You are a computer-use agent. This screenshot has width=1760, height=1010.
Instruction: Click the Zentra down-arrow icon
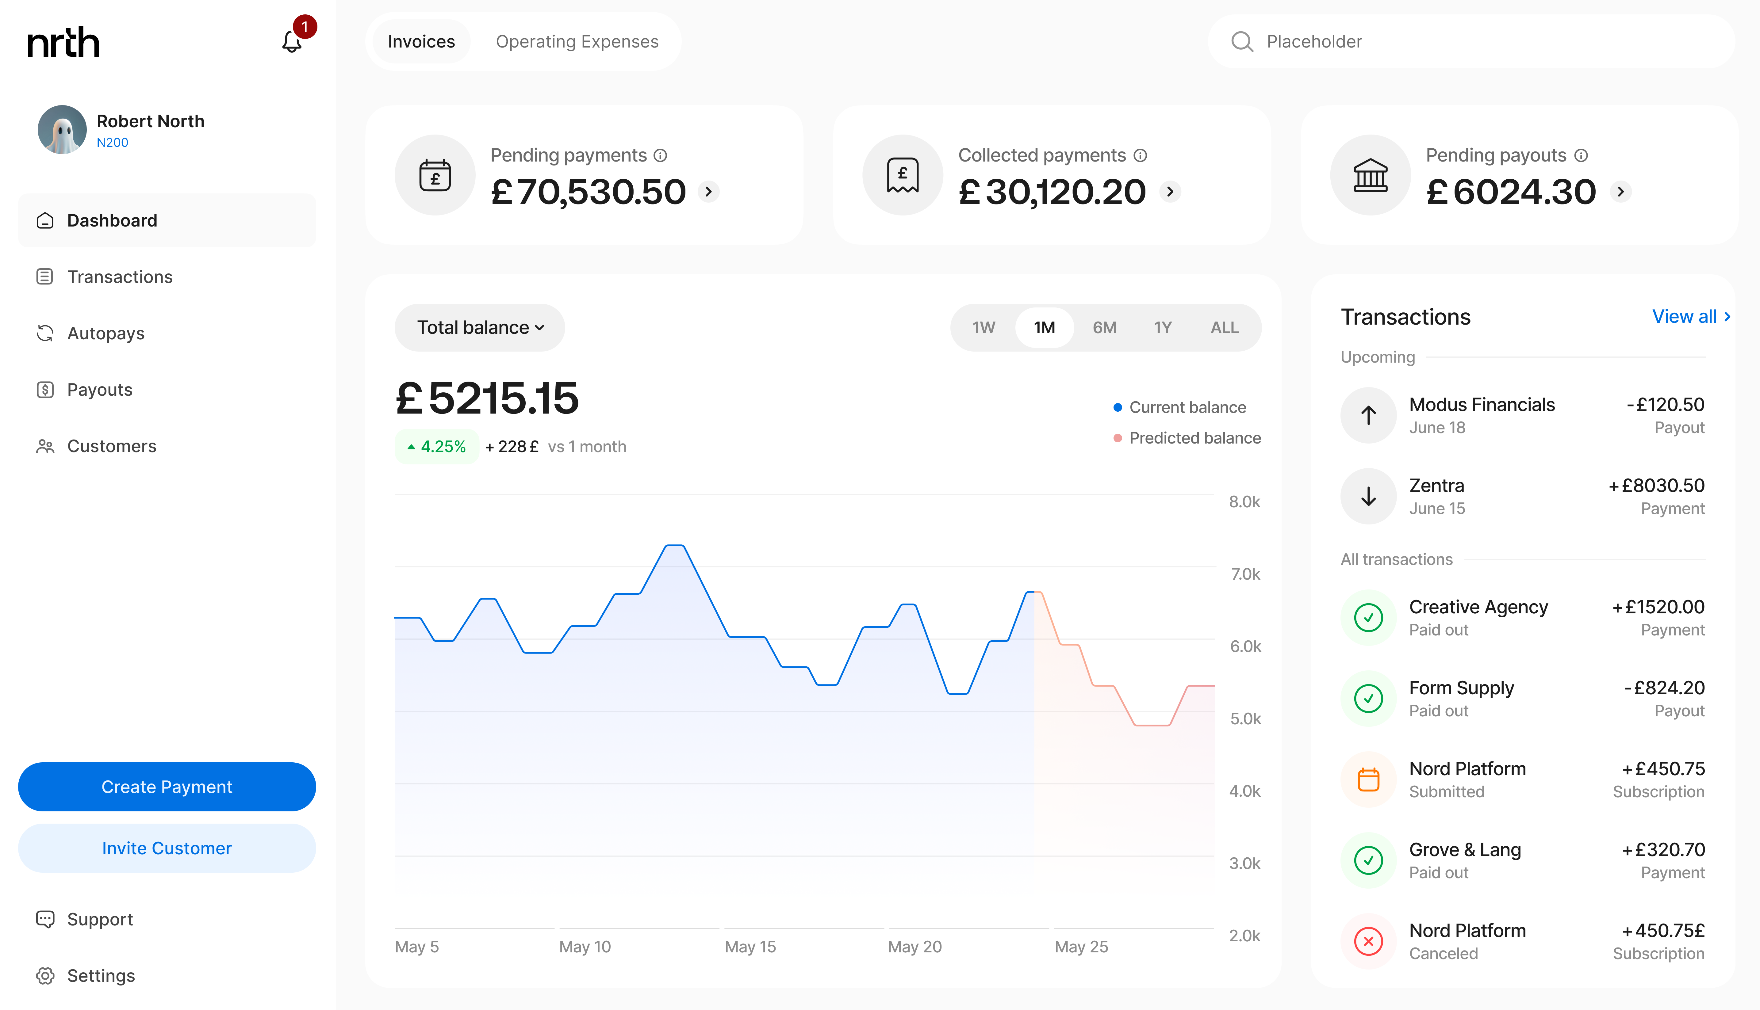1368,496
